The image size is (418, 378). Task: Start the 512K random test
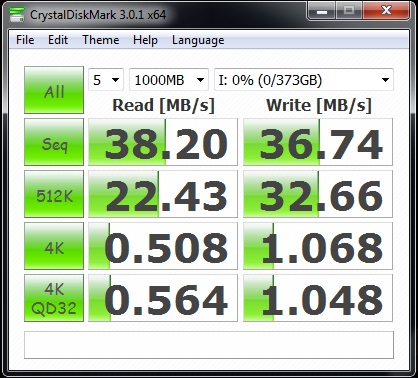click(x=54, y=194)
